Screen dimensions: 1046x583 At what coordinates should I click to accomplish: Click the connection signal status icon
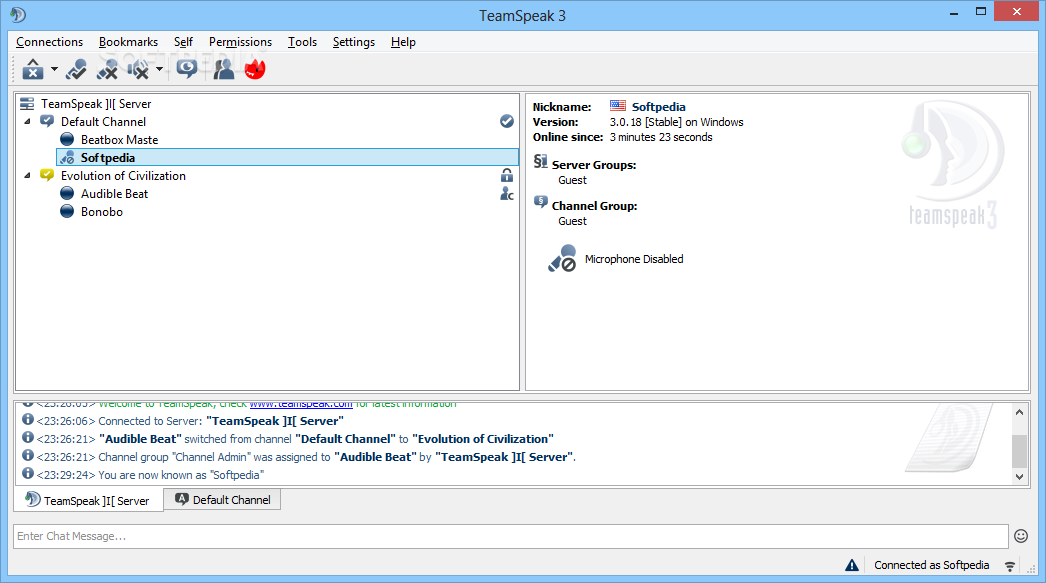point(1010,565)
